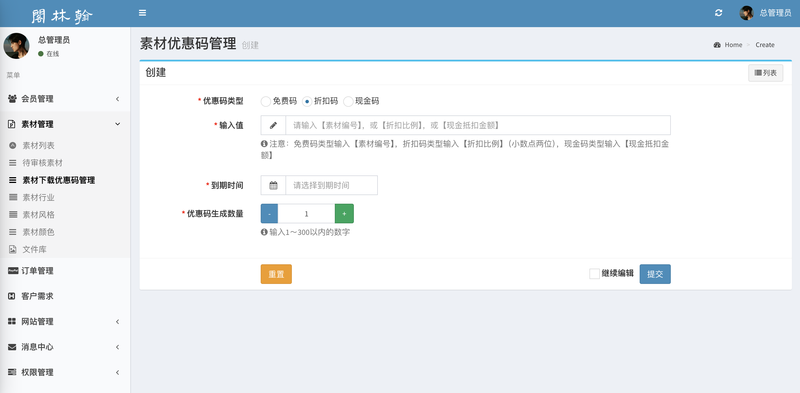Viewport: 800px width, 393px height.
Task: Click the 会员管理 users icon
Action: pos(12,99)
